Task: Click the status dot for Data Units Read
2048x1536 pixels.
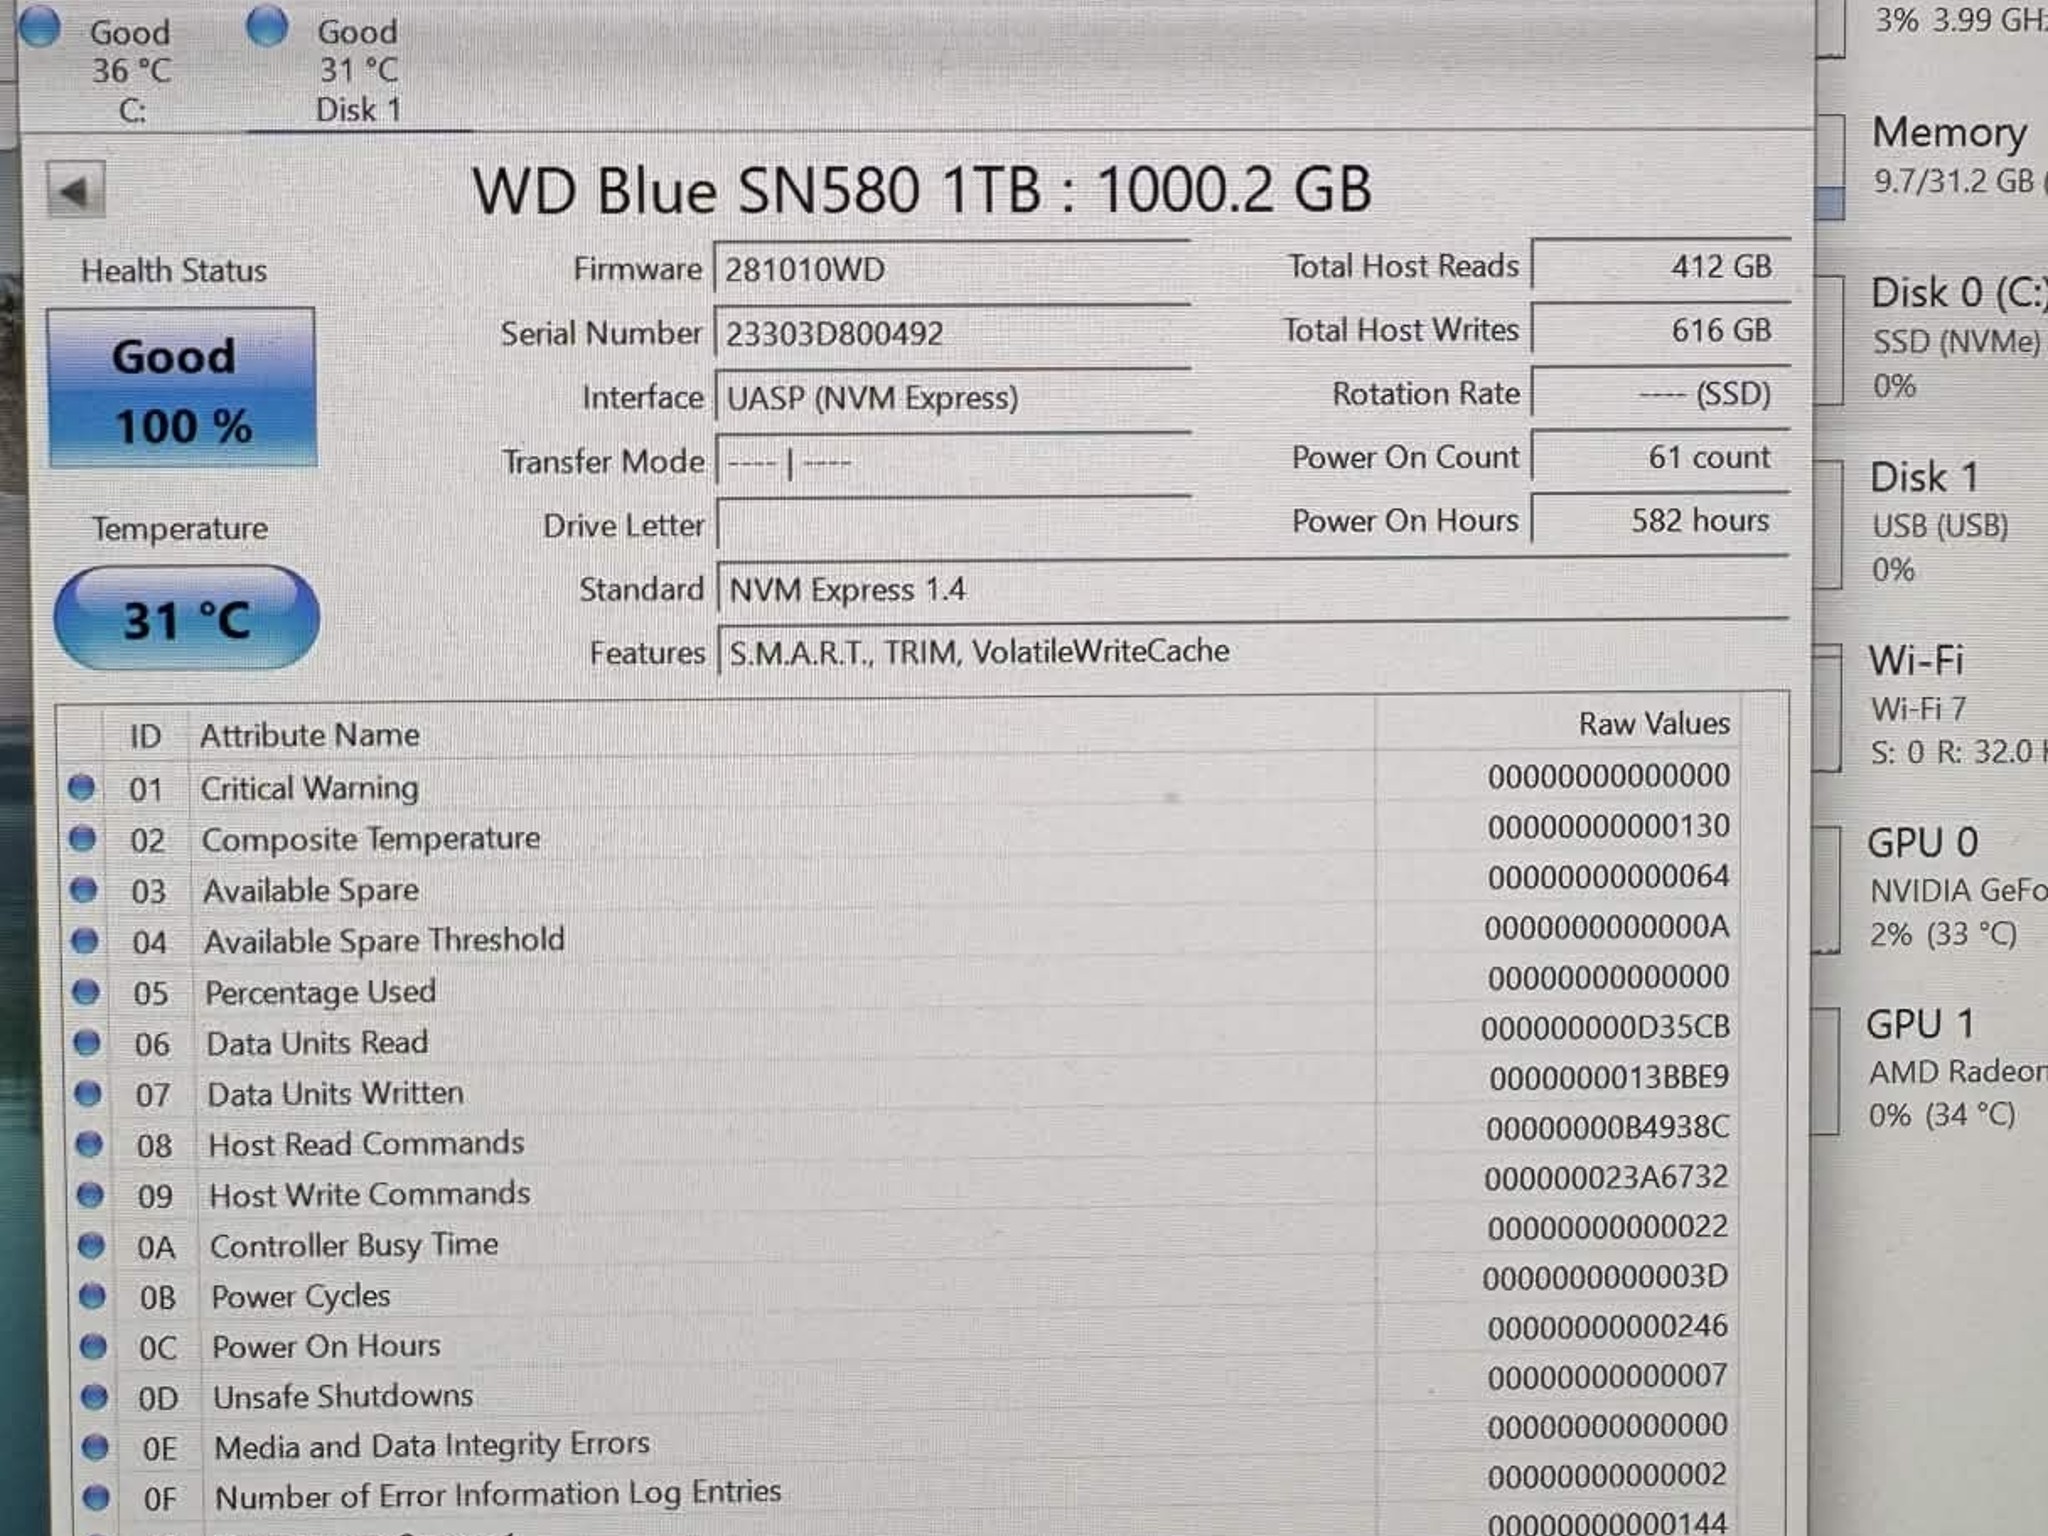Action: click(87, 1042)
